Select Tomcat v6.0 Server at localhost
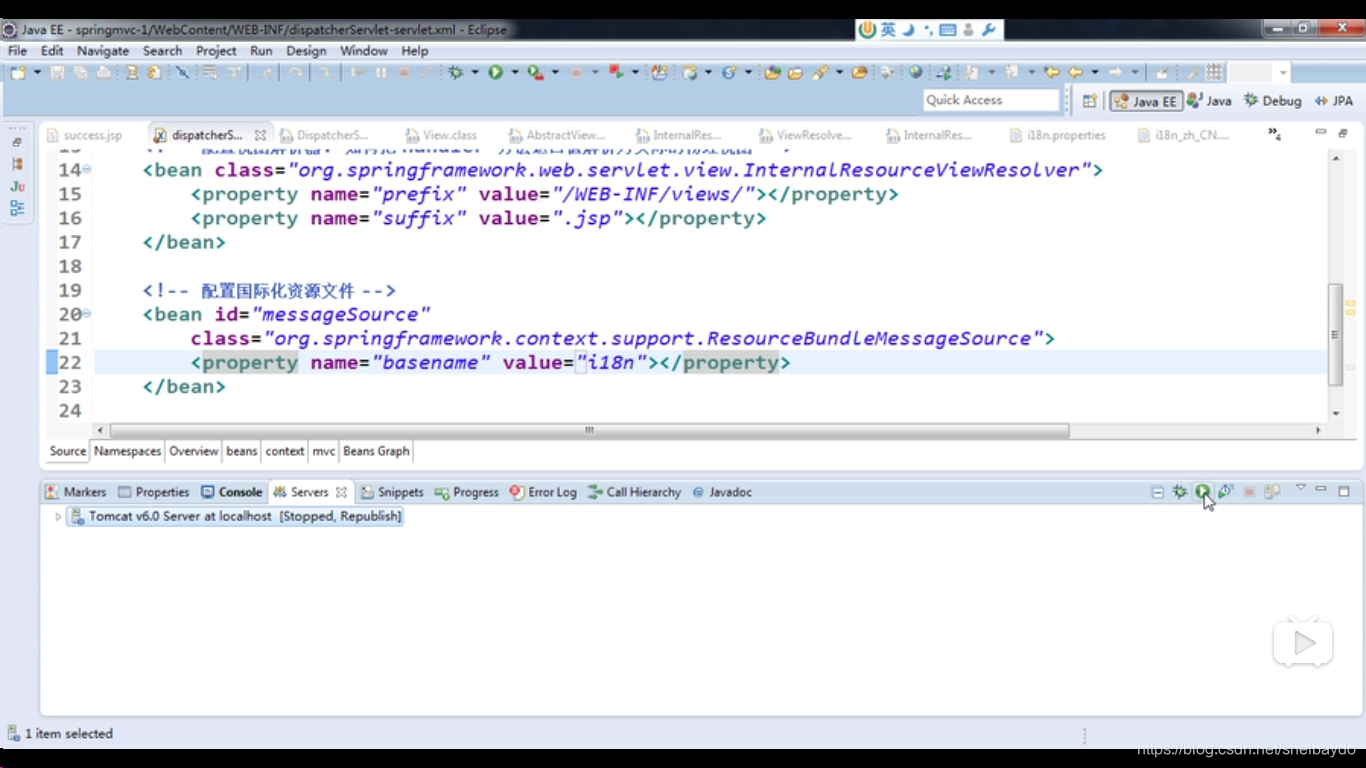Viewport: 1366px width, 768px height. click(x=235, y=517)
